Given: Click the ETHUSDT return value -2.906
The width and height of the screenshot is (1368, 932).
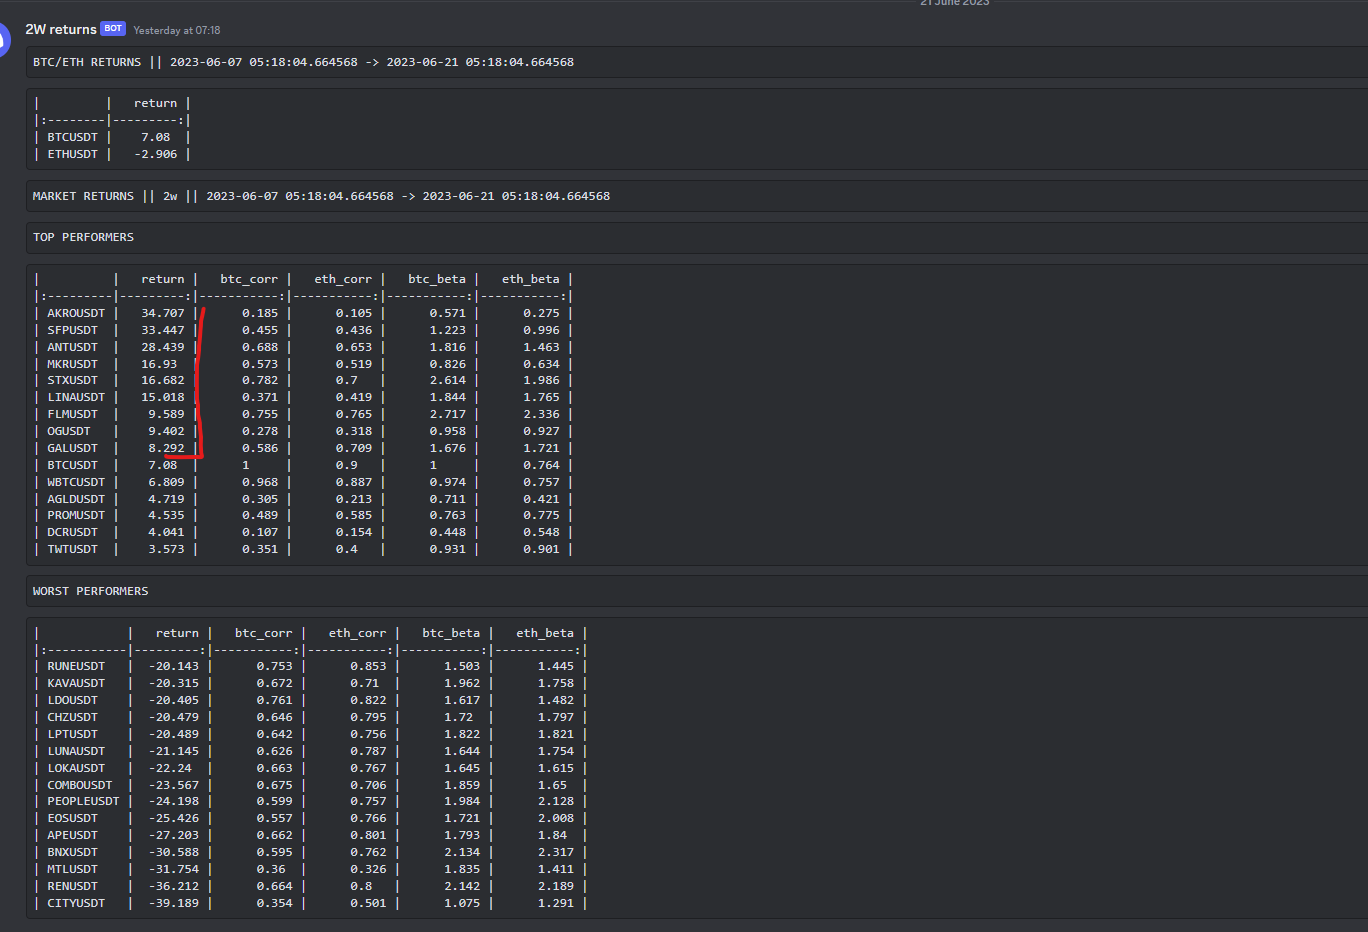Looking at the screenshot, I should pos(156,154).
